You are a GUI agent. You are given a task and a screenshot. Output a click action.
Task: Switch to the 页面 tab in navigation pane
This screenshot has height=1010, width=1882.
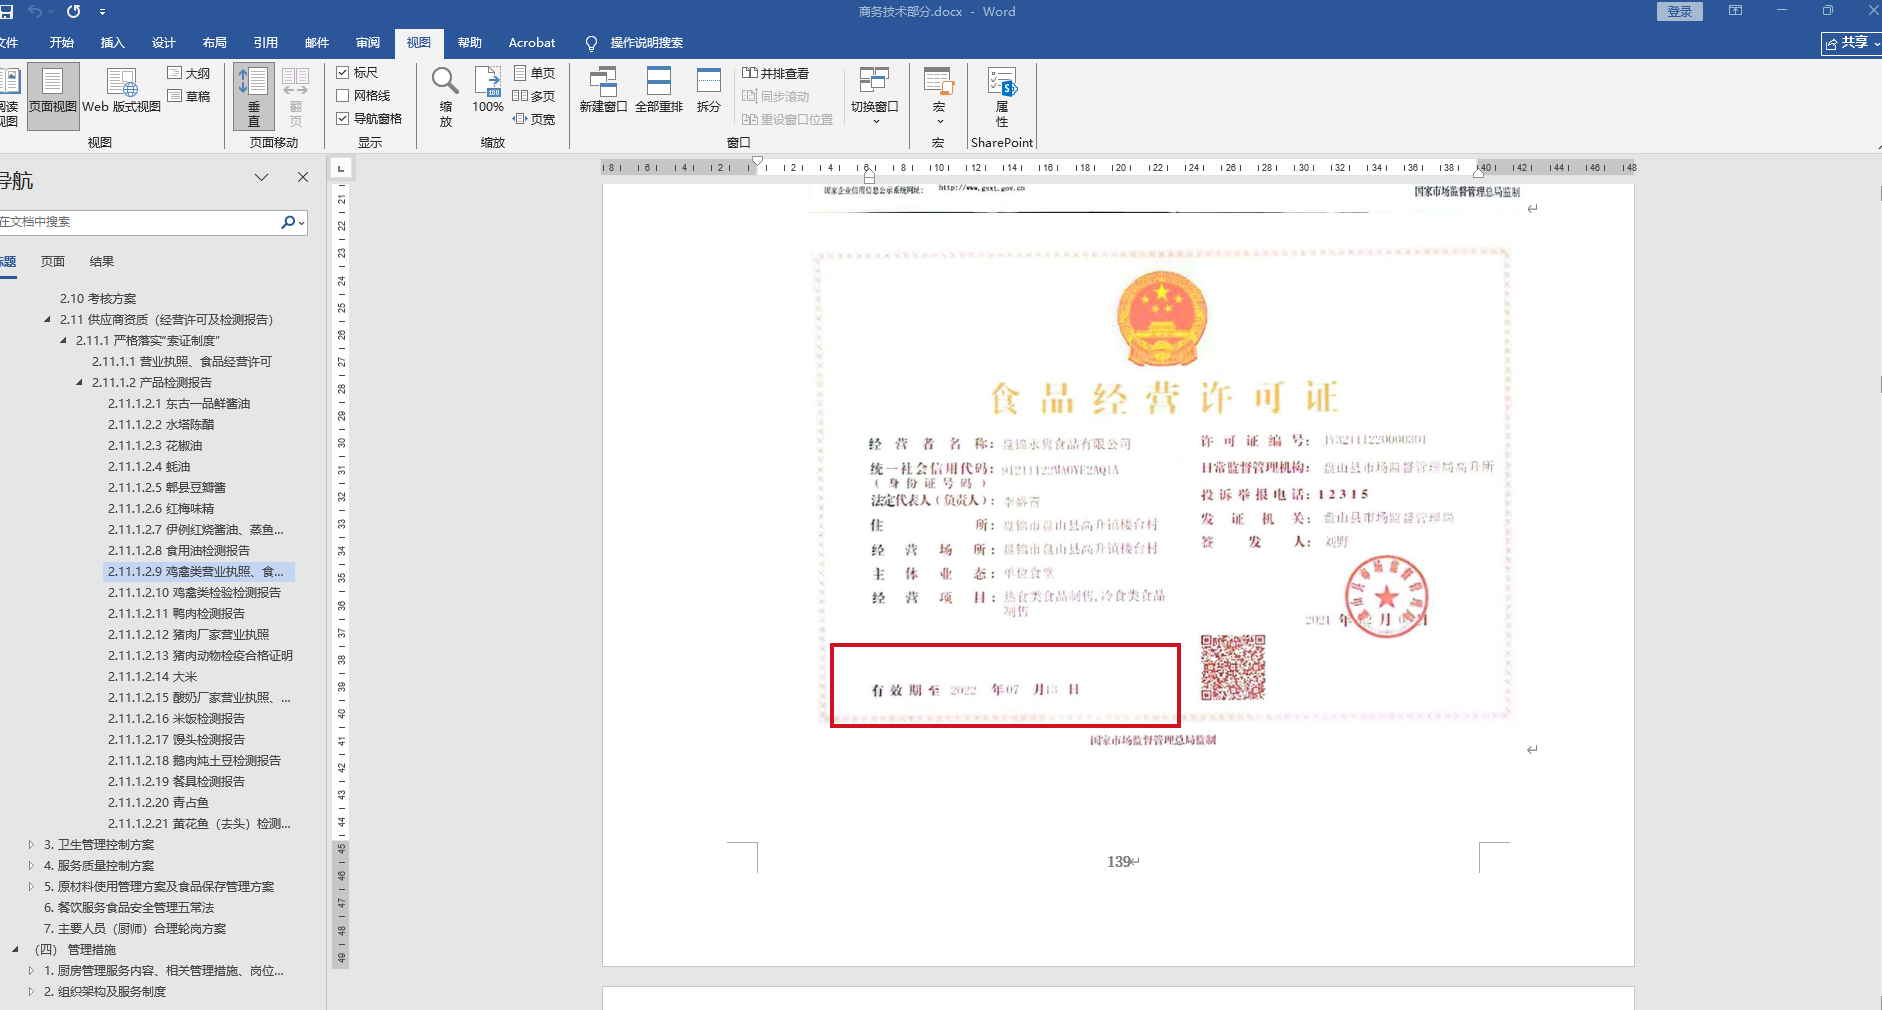pos(53,262)
